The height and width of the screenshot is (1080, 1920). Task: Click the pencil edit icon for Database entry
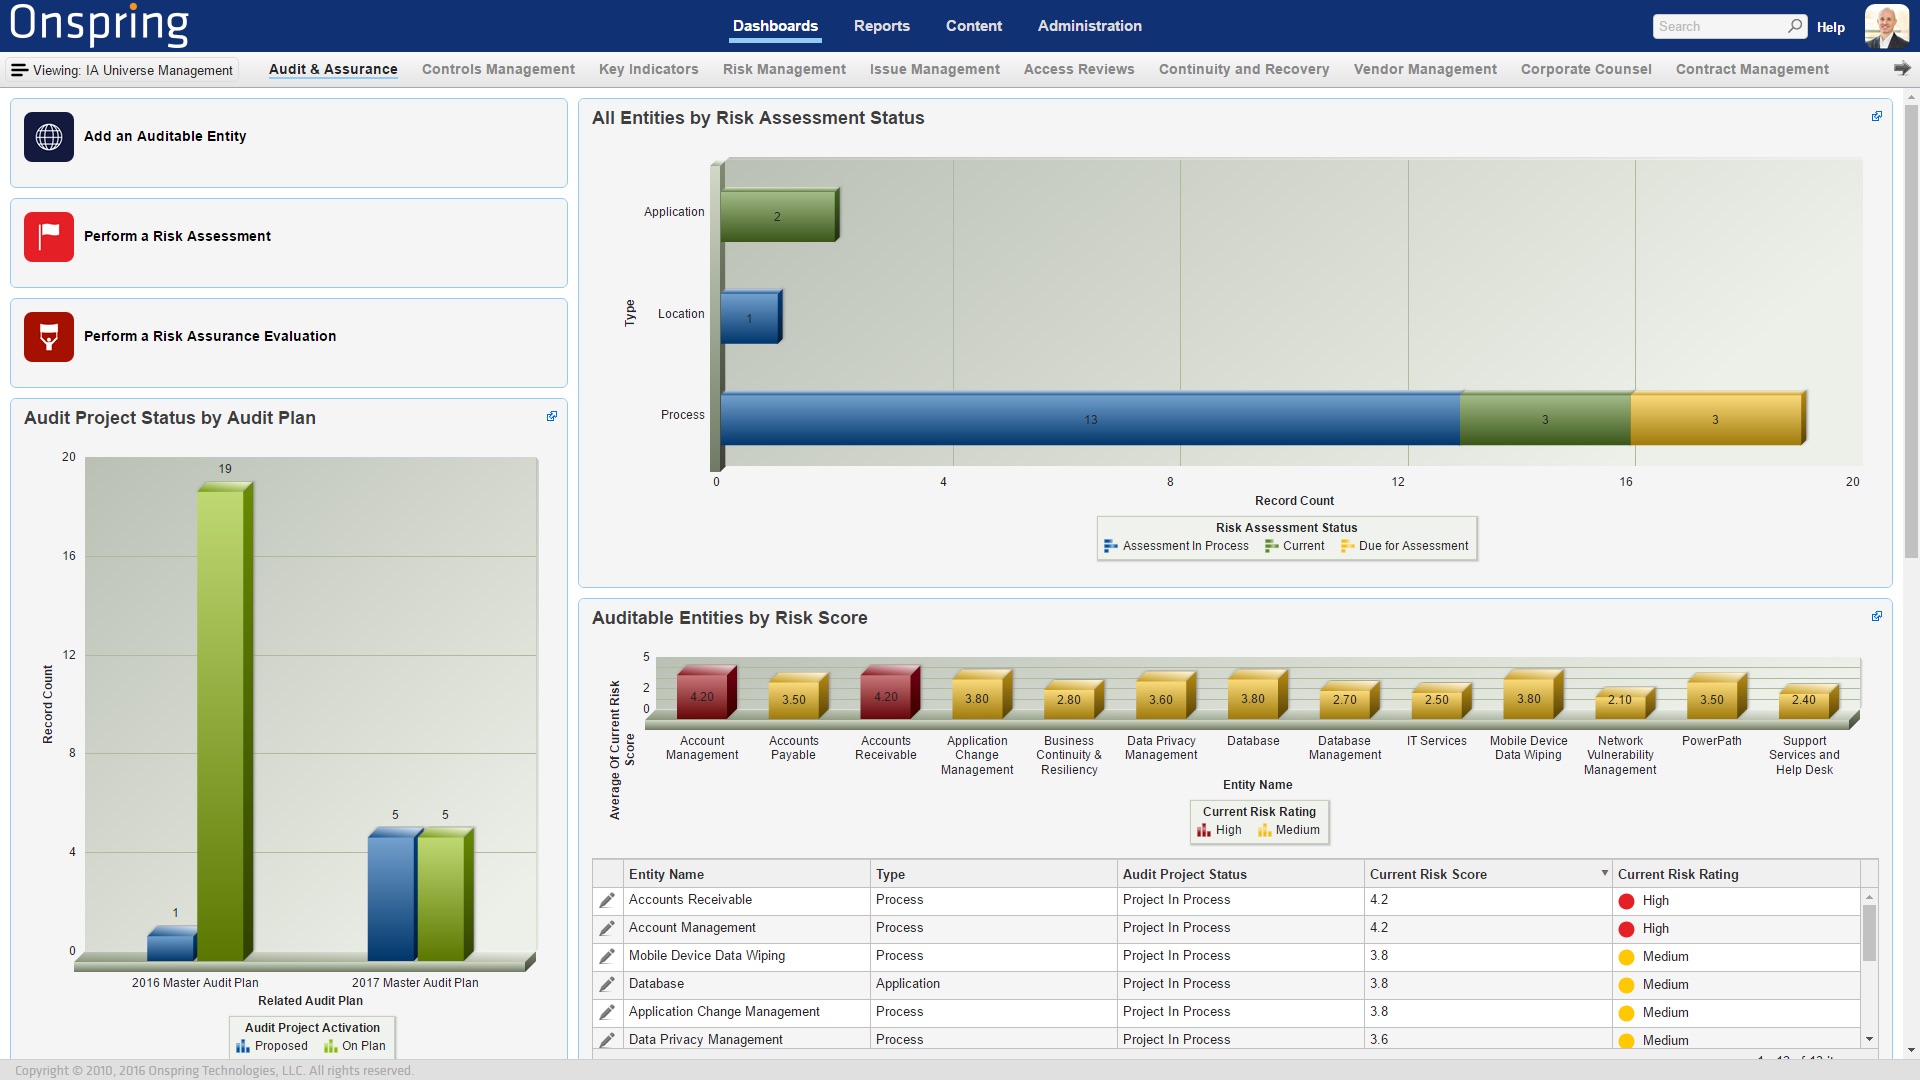click(x=608, y=984)
